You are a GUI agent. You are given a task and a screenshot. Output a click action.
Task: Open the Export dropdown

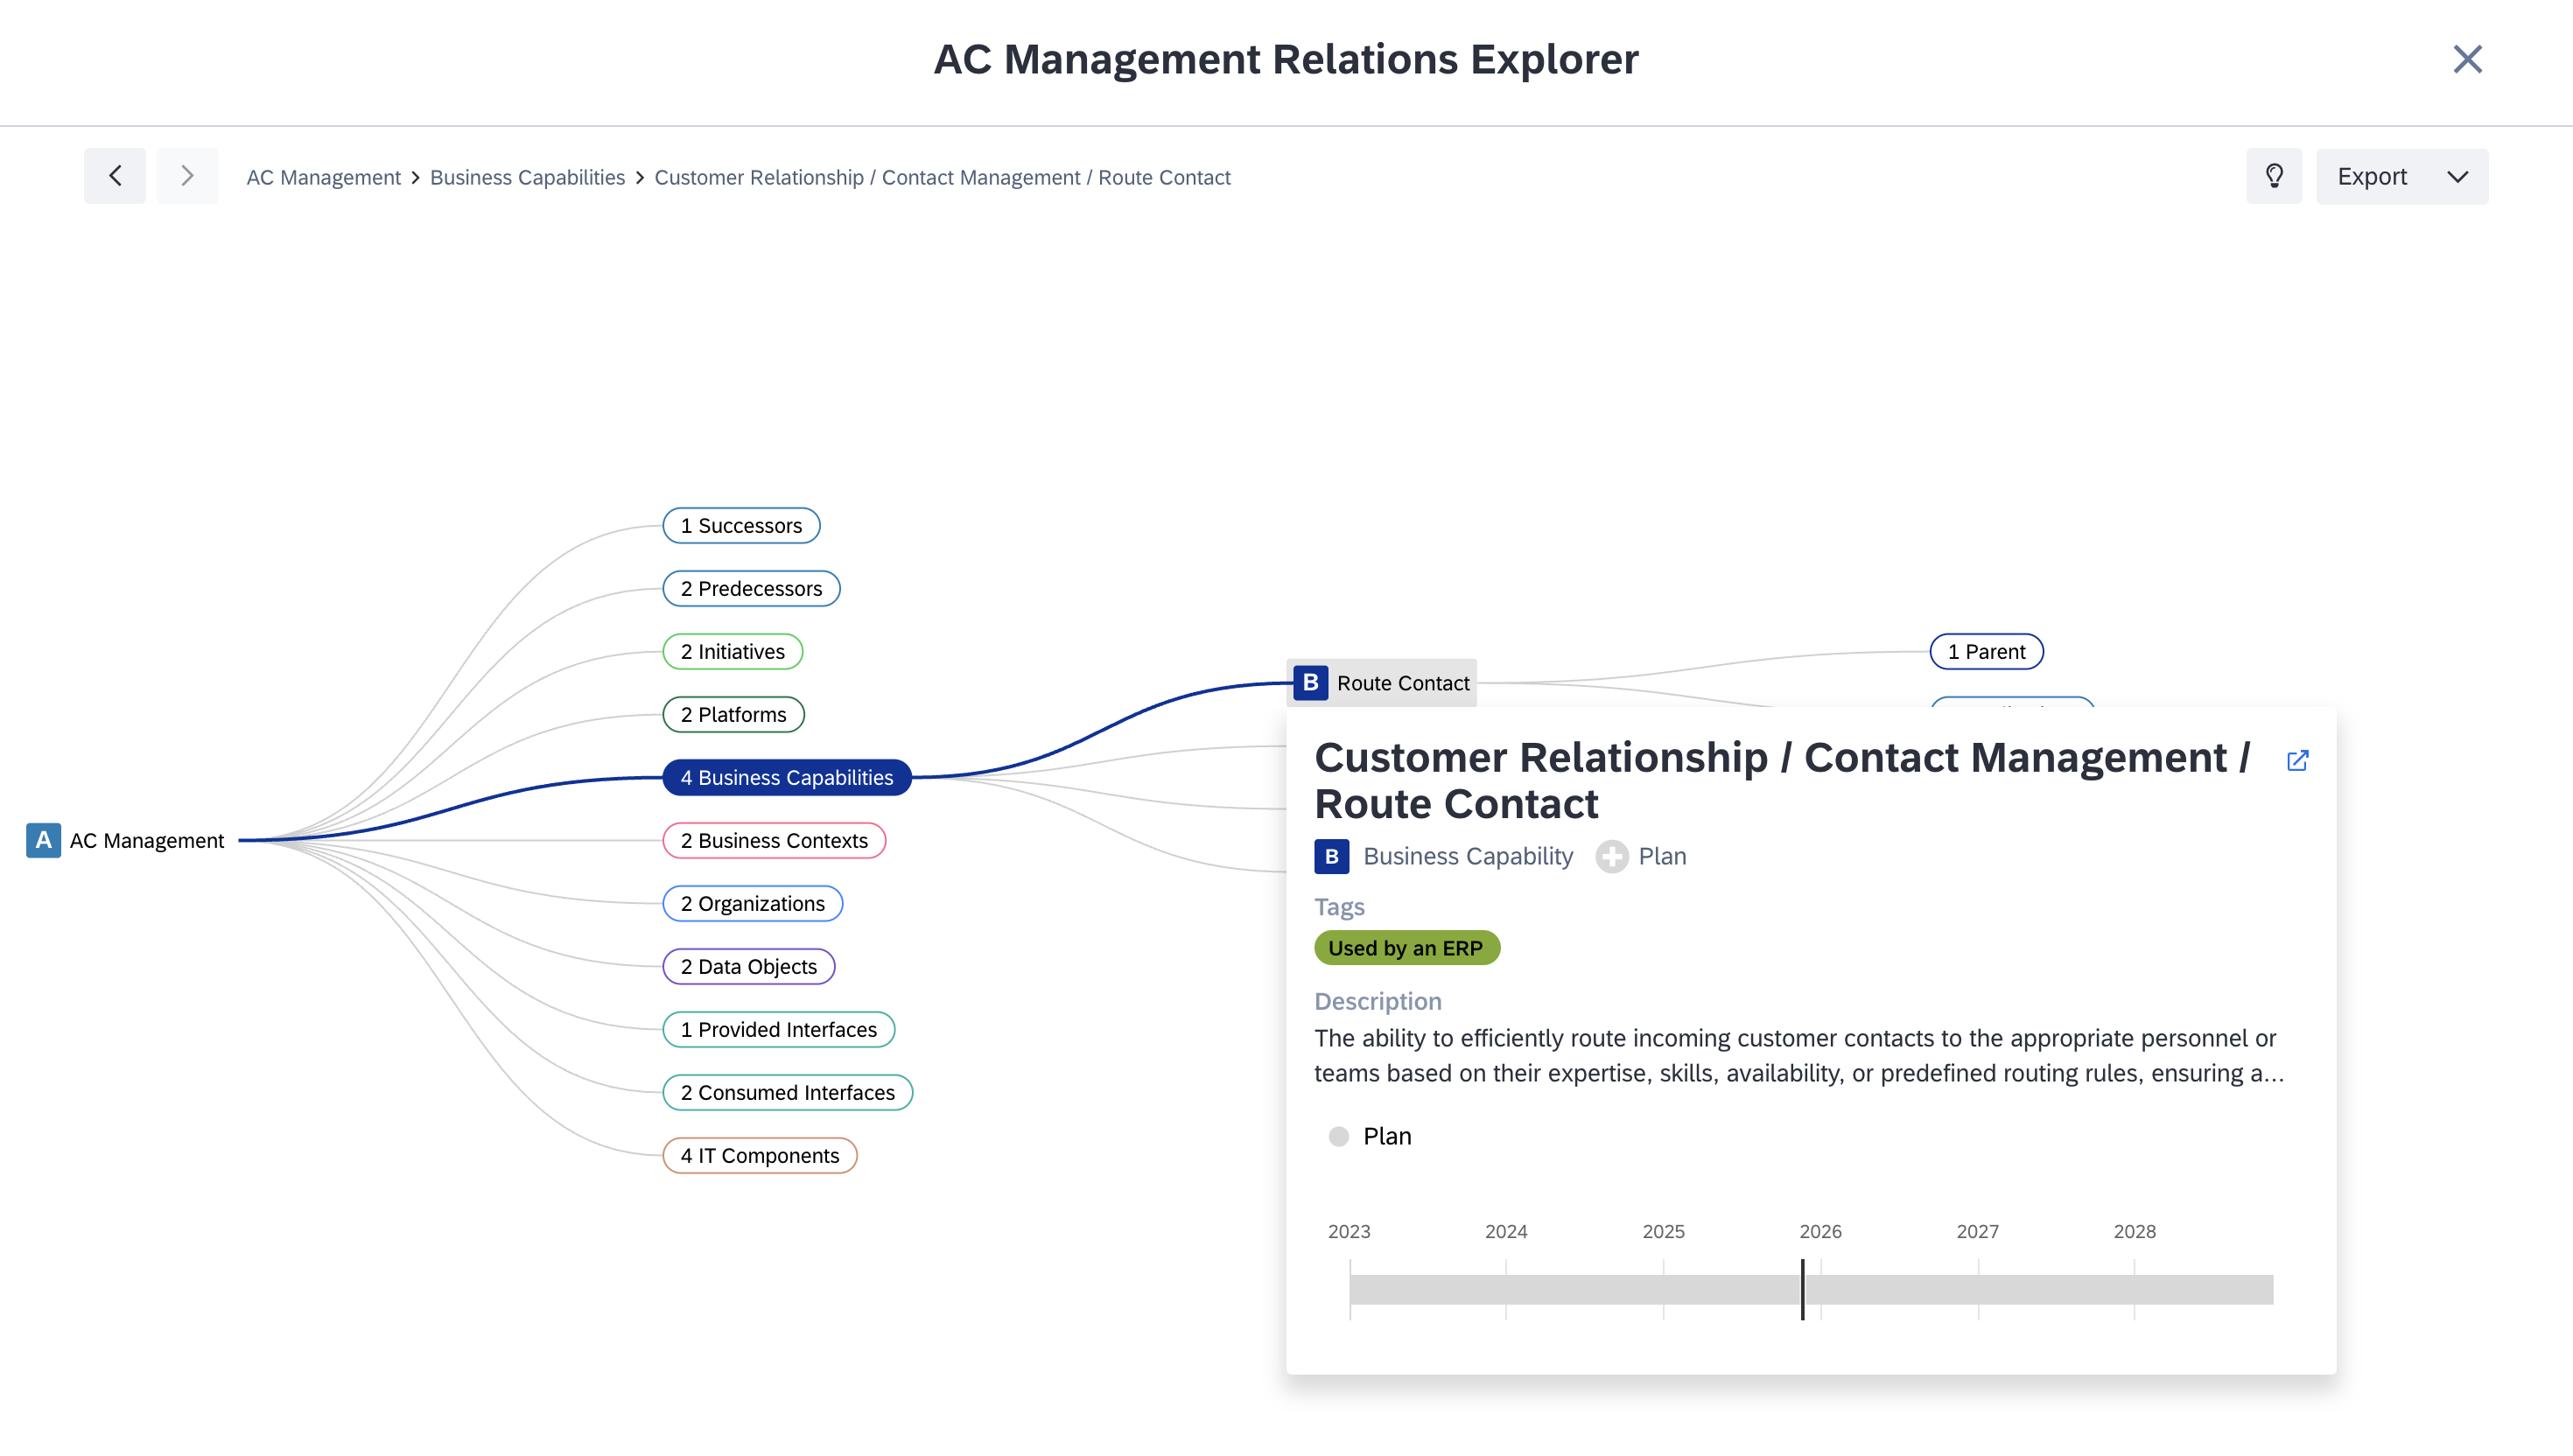[2401, 176]
